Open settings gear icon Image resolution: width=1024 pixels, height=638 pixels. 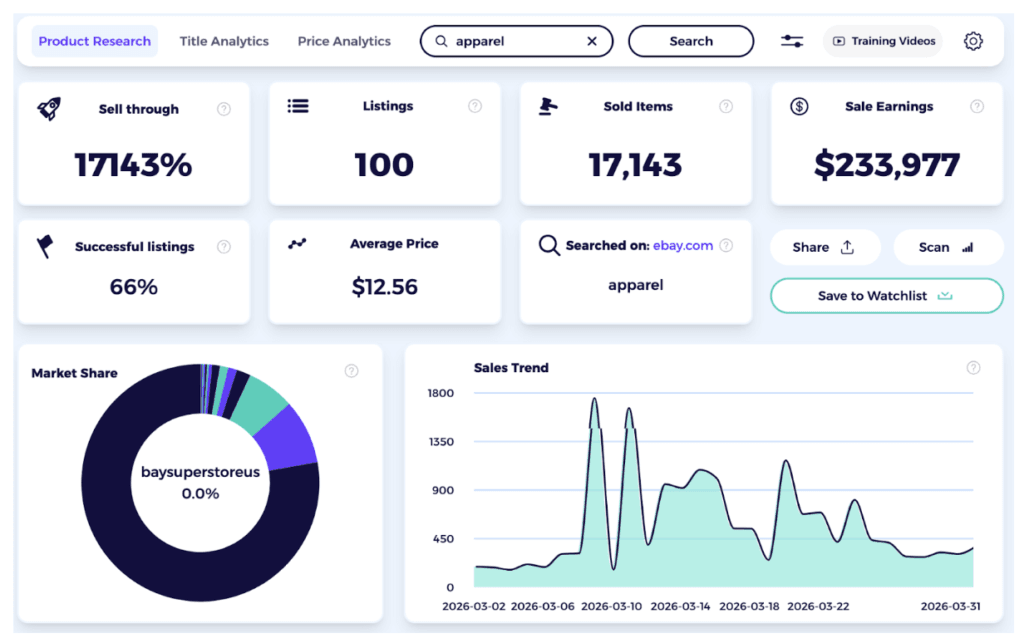coord(973,41)
